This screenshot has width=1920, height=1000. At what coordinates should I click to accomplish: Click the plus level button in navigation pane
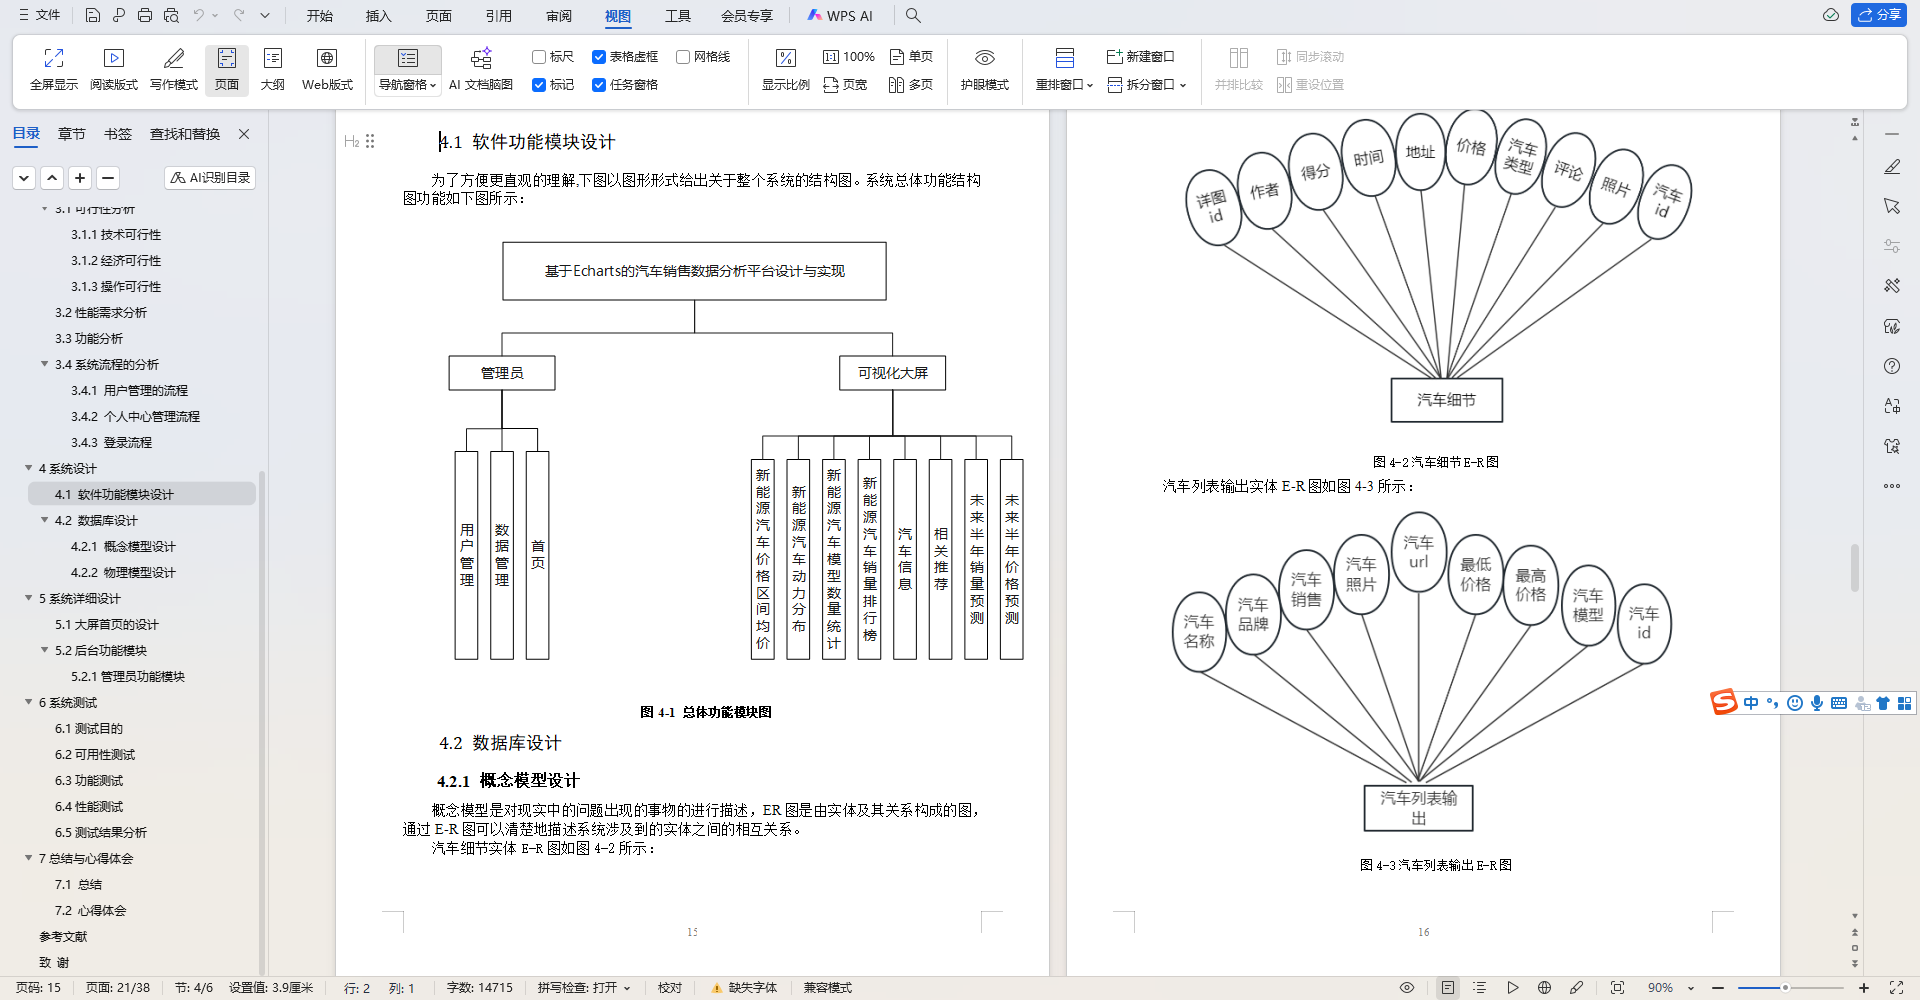click(80, 178)
